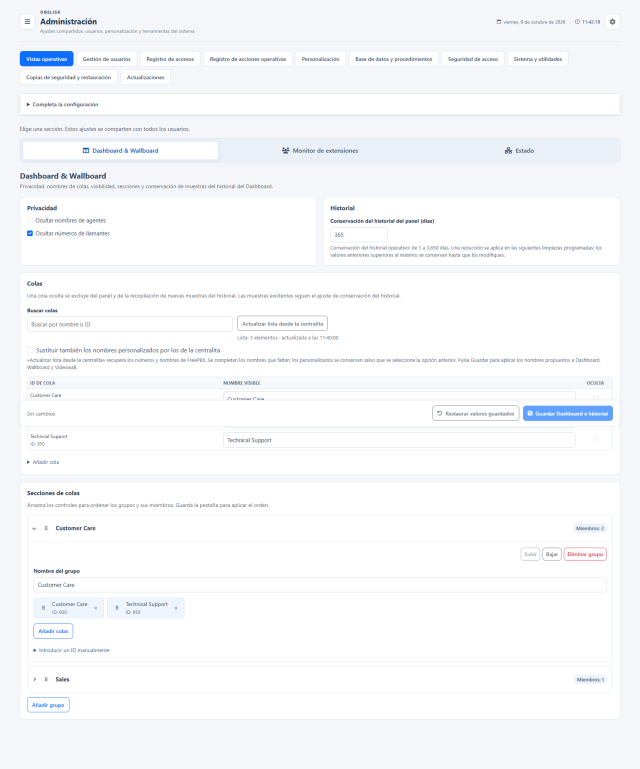The image size is (640, 769).
Task: Click the history retention days stepper field
Action: 358,235
